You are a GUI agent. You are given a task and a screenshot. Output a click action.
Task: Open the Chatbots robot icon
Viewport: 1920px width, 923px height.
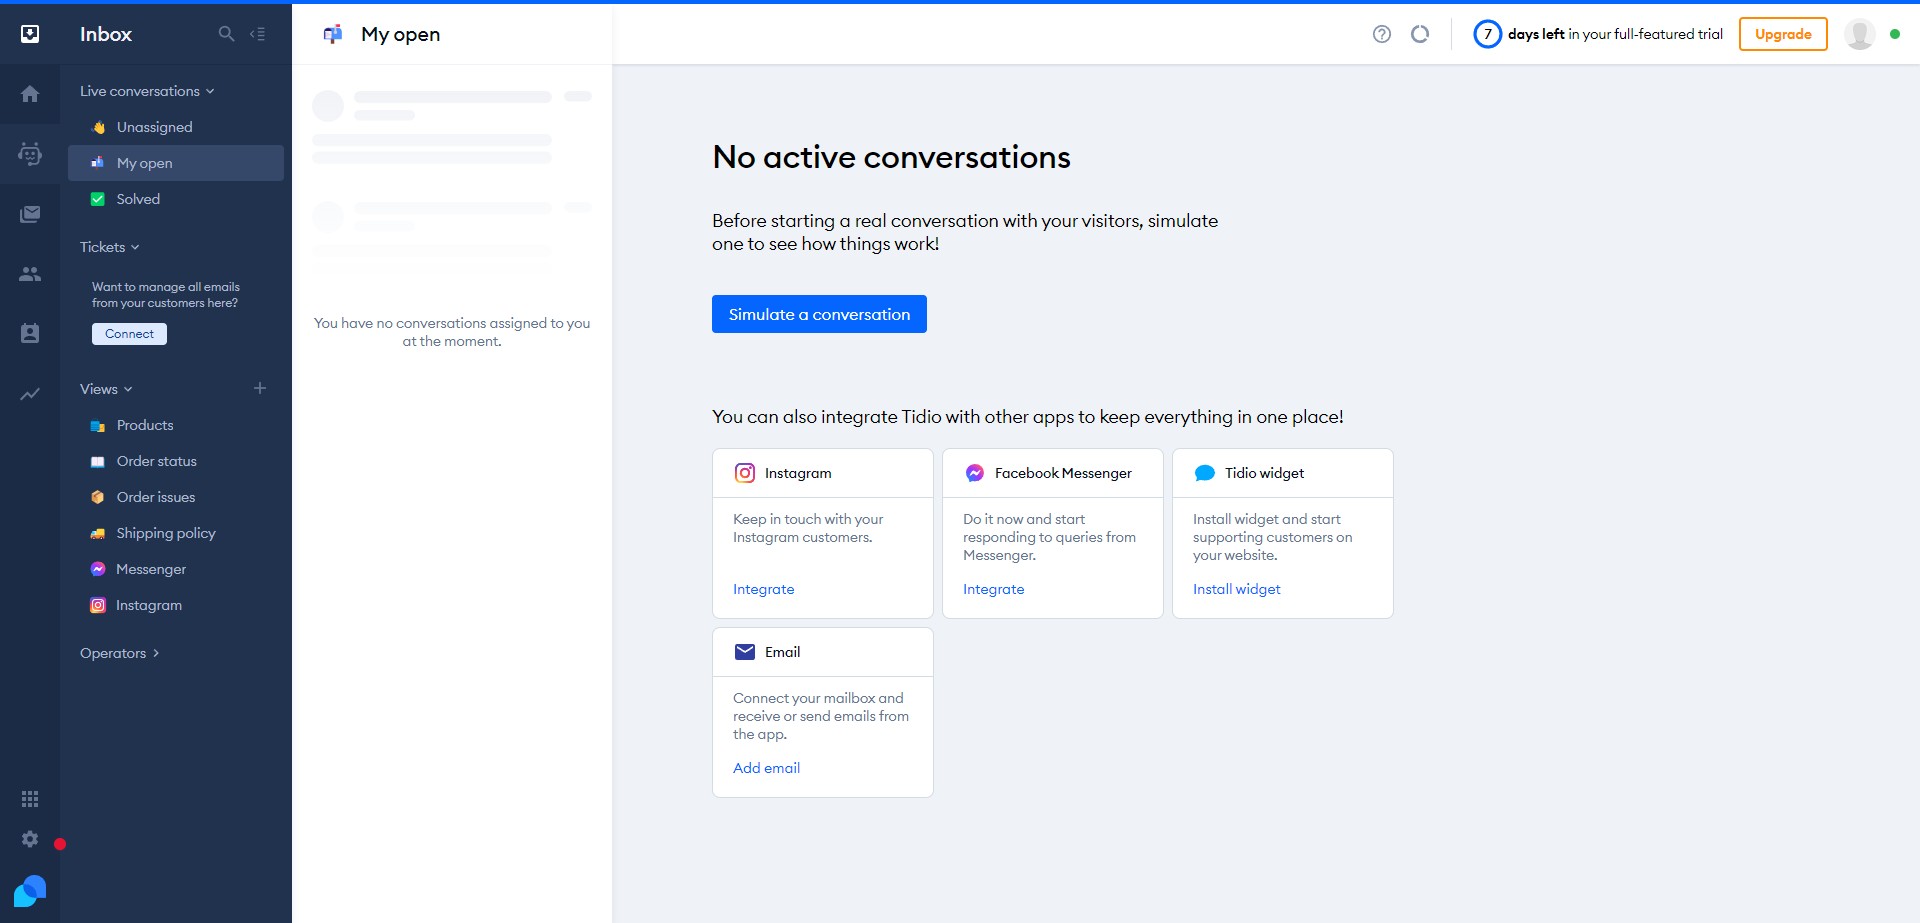pos(30,154)
